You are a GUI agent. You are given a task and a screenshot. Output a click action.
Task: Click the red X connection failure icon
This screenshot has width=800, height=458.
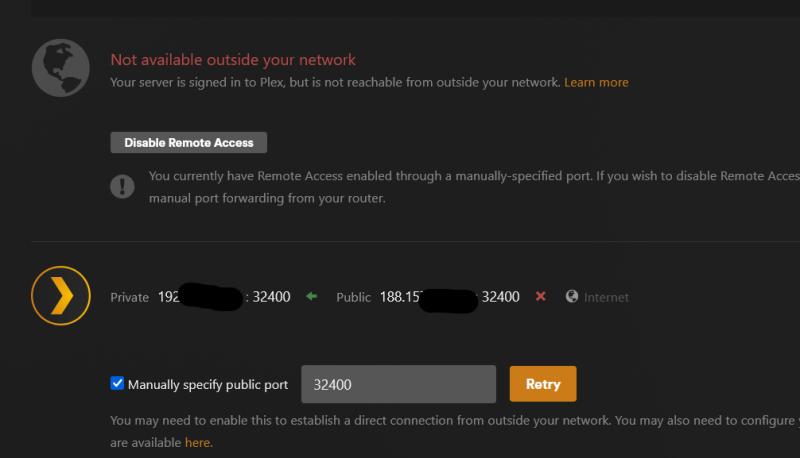pyautogui.click(x=541, y=296)
